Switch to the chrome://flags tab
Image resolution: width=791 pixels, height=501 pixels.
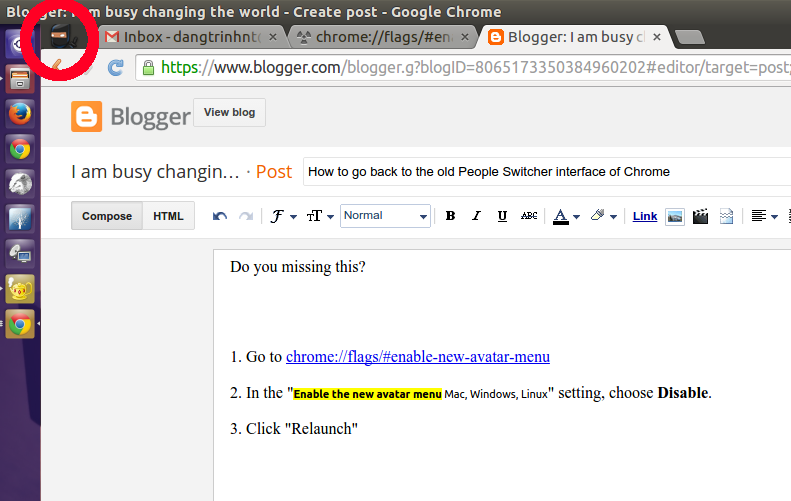pos(383,37)
